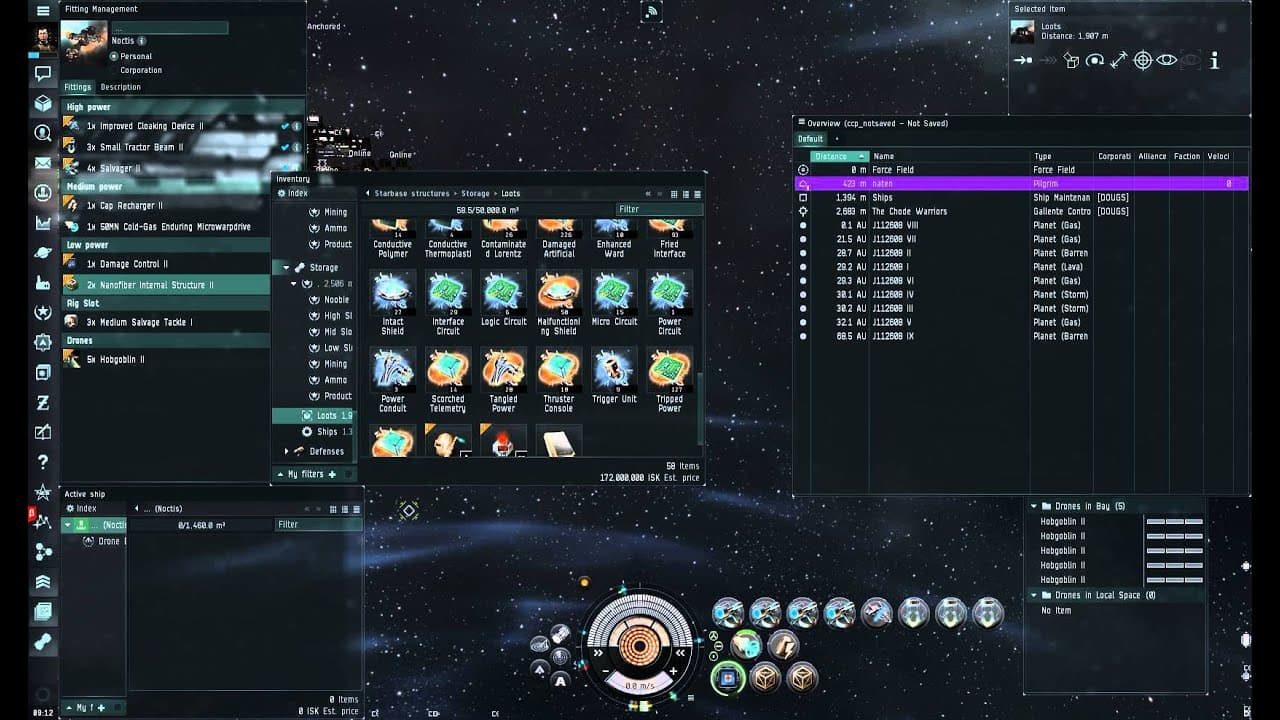Click the Look At eye icon in Selected Item
Screen dimensions: 1280x720
click(x=1166, y=61)
